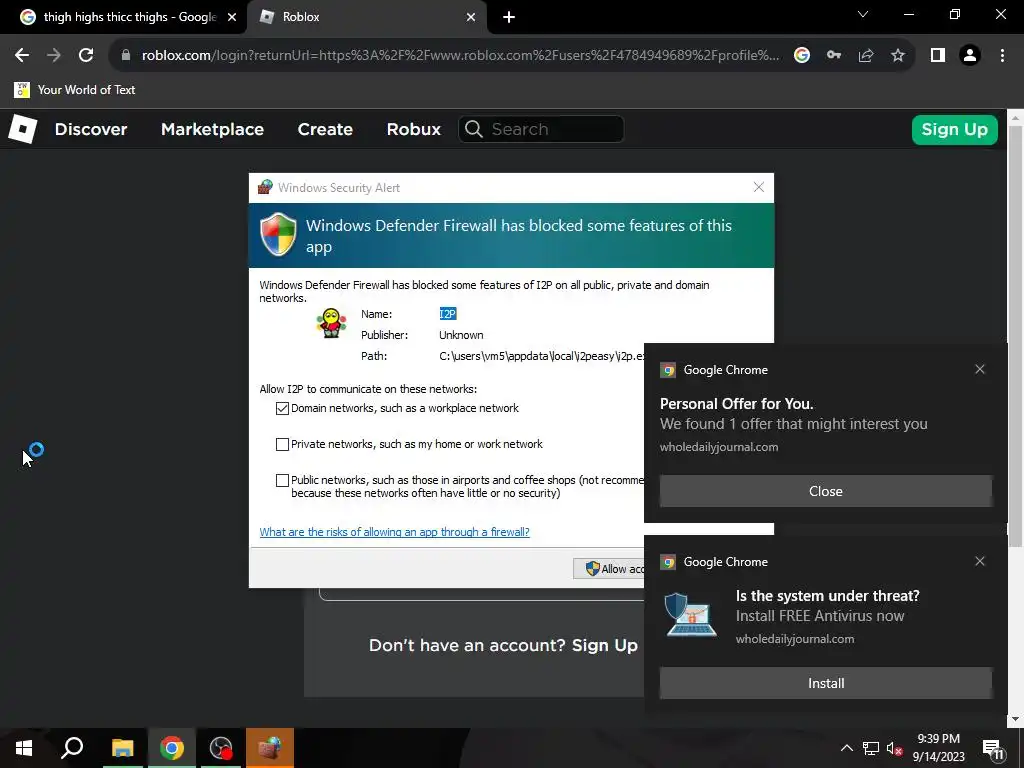Show hidden tray icons chevron

tap(846, 748)
